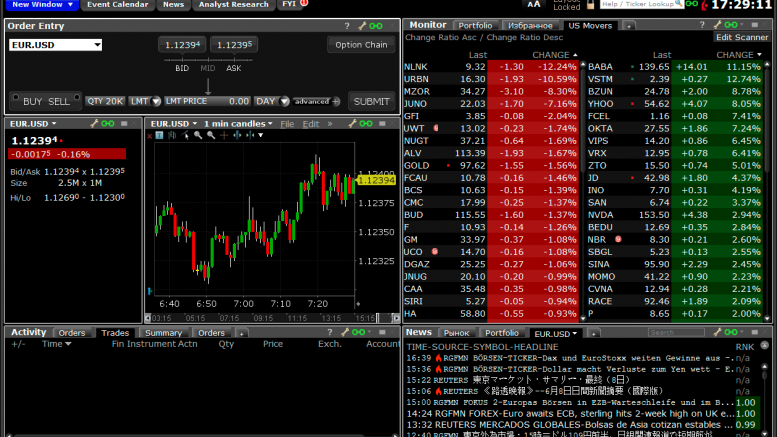Click the bar-type chart toolbar icon

pyautogui.click(x=172, y=135)
